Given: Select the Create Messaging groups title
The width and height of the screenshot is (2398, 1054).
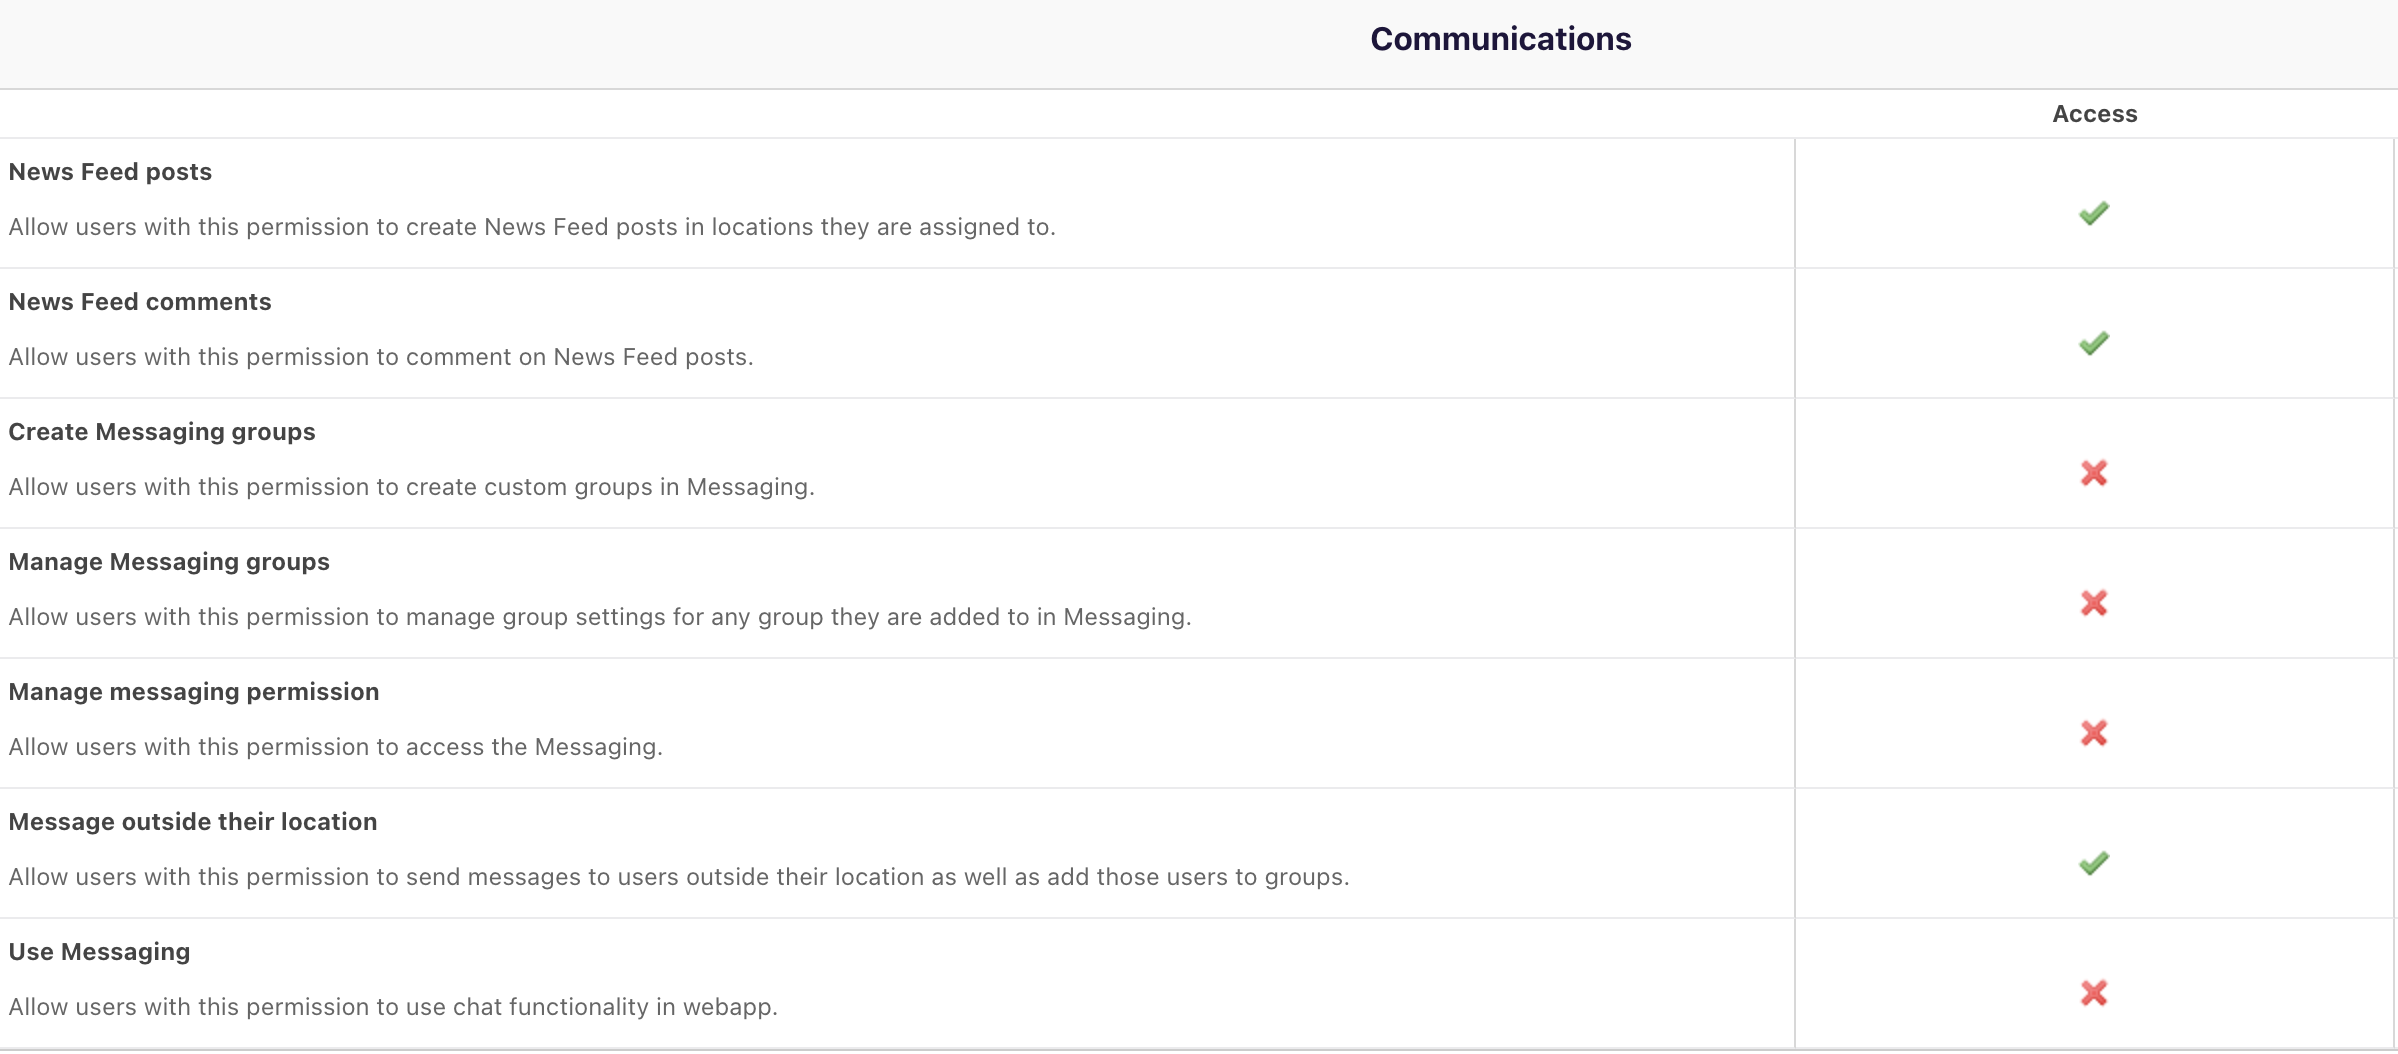Looking at the screenshot, I should (x=162, y=432).
